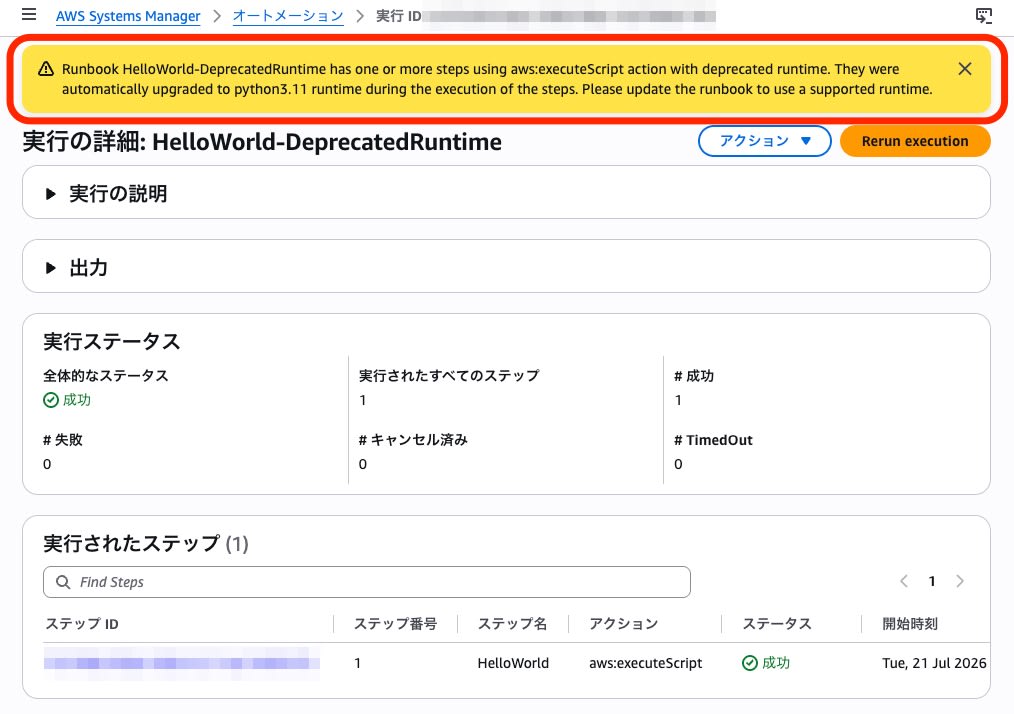This screenshot has height=714, width=1014.
Task: Go to AWS Systems Manager breadcrumb
Action: click(128, 16)
